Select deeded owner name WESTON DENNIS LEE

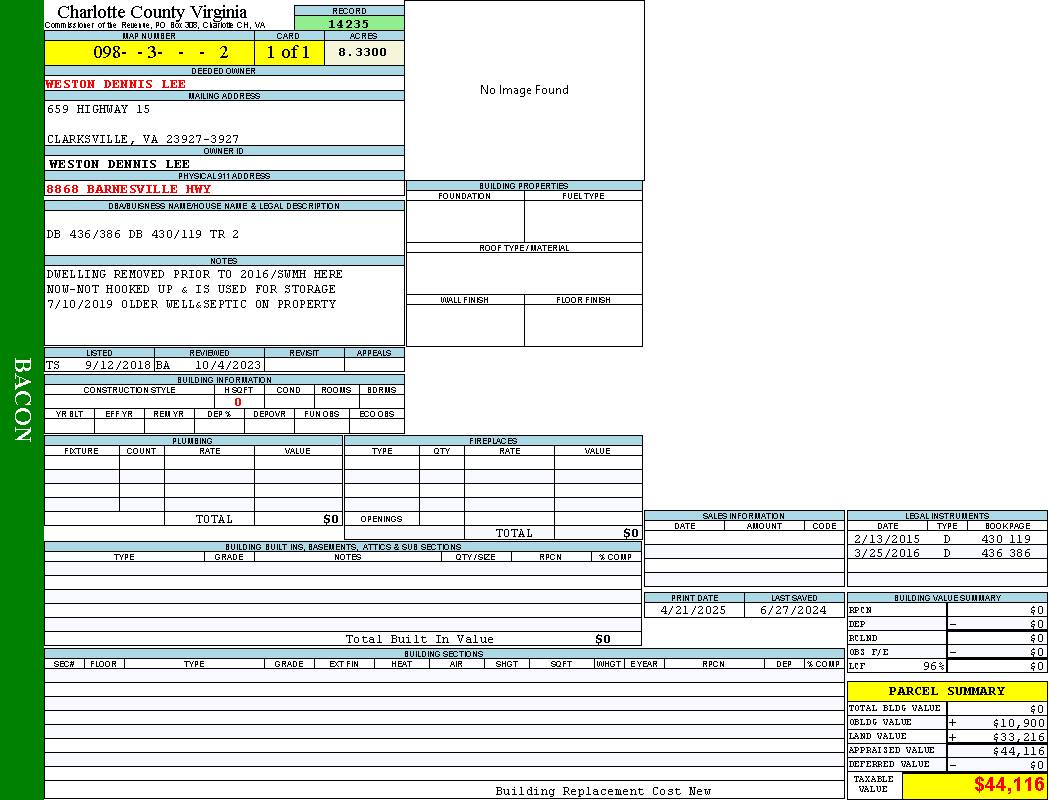click(x=116, y=84)
